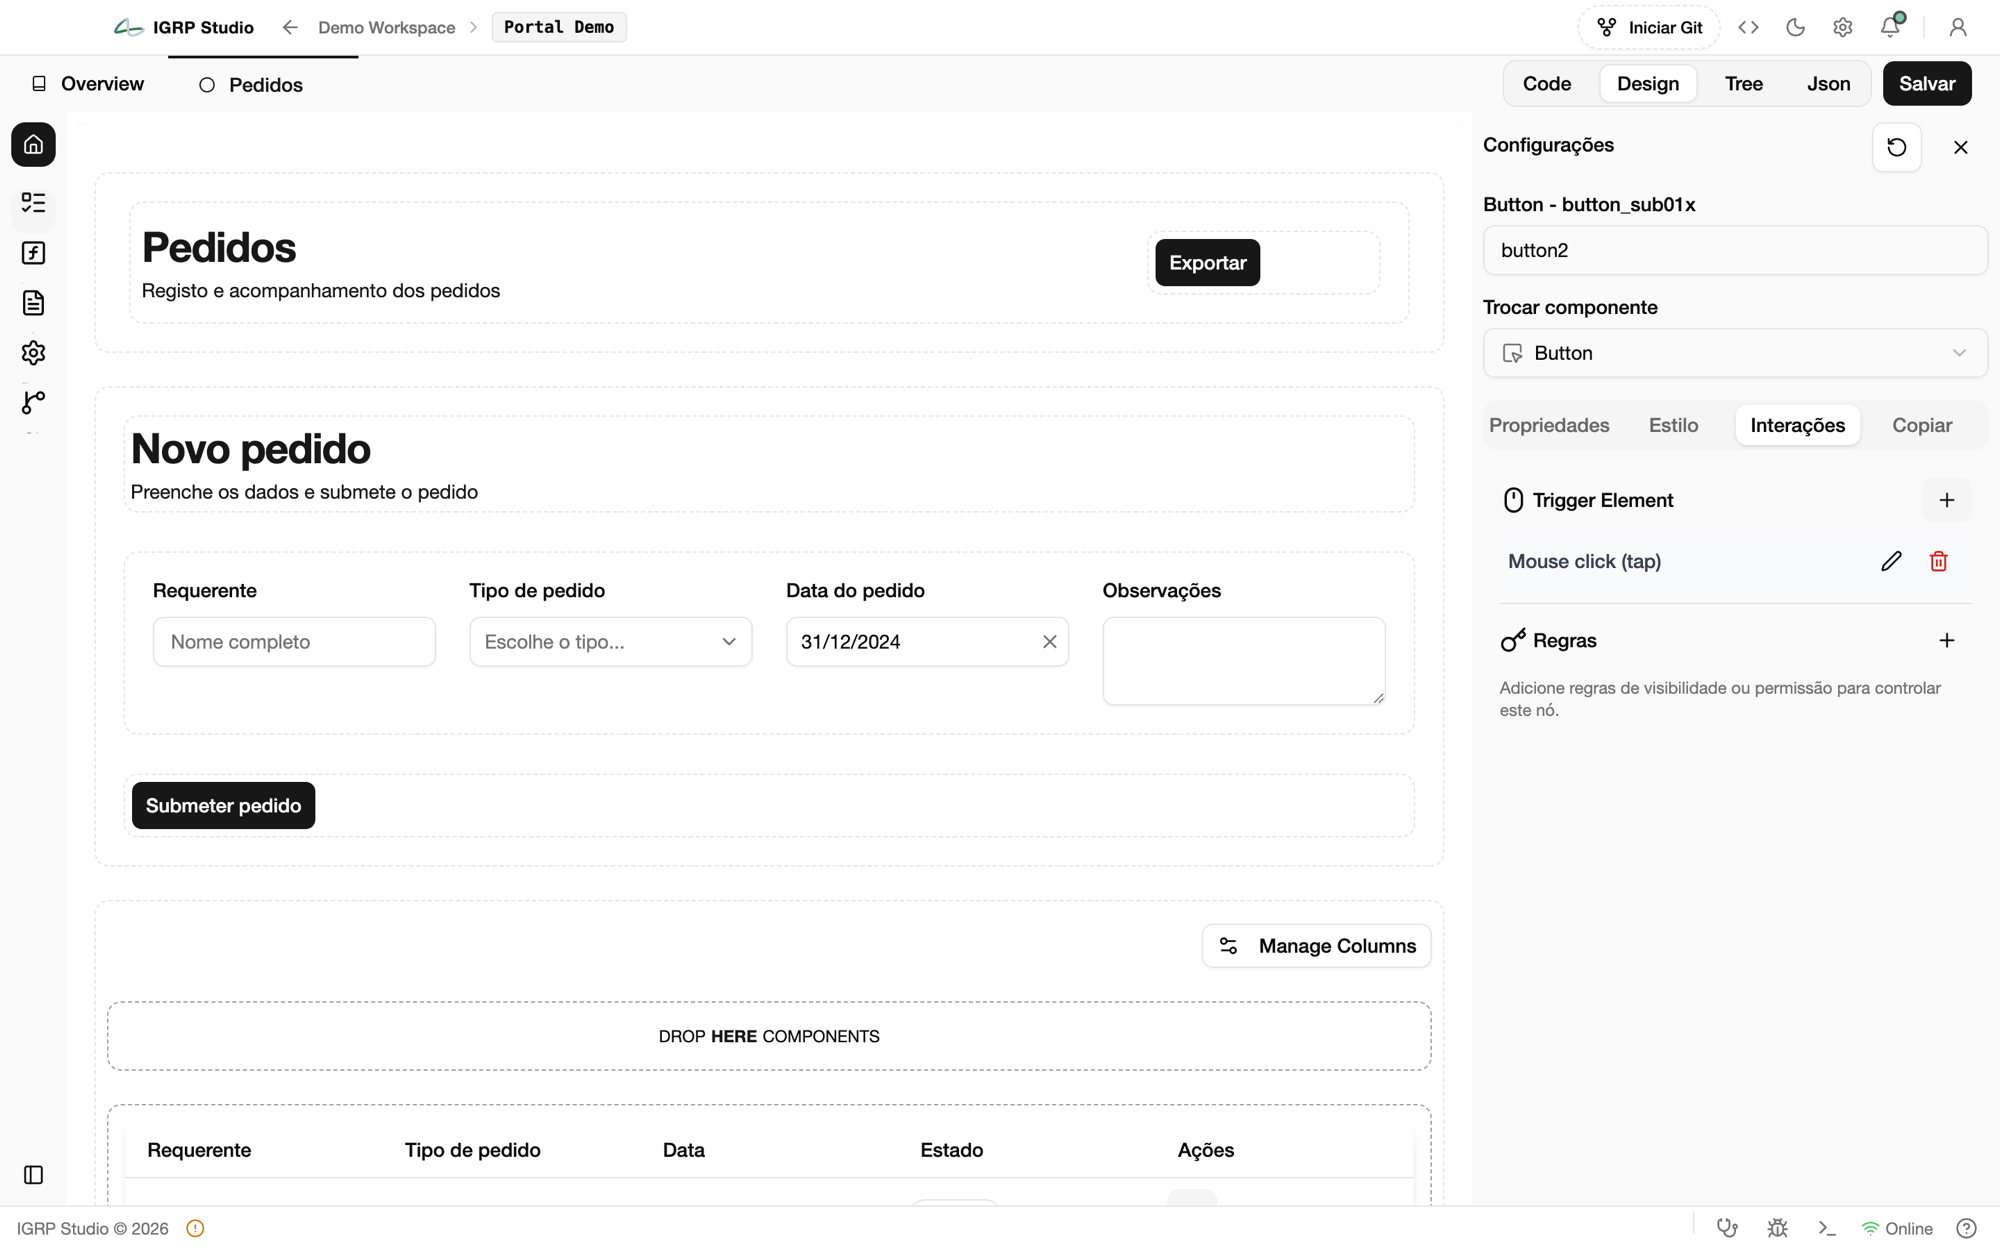Click the Submeter pedido button
The width and height of the screenshot is (2000, 1250).
pos(223,806)
